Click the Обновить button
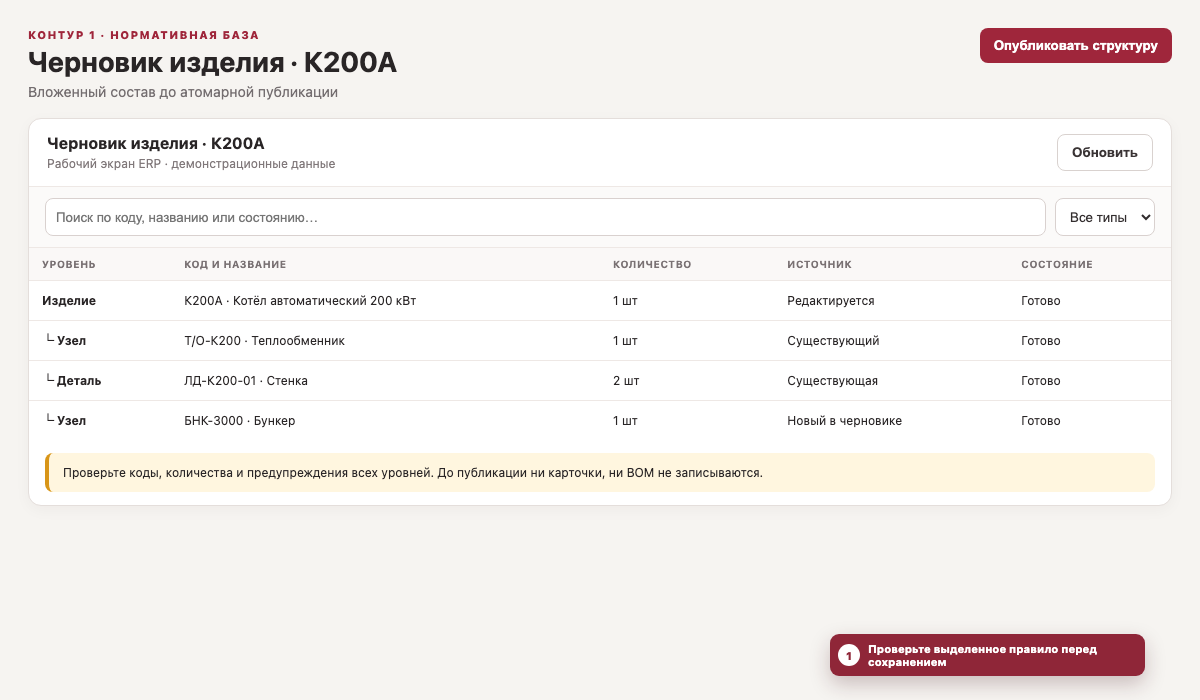This screenshot has height=700, width=1200. tap(1105, 153)
